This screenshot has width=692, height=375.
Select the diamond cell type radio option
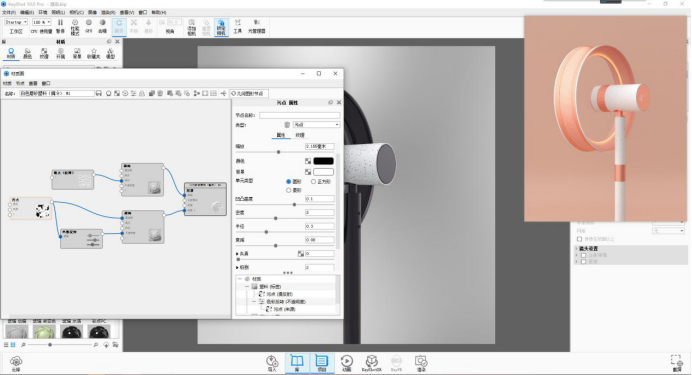(289, 190)
